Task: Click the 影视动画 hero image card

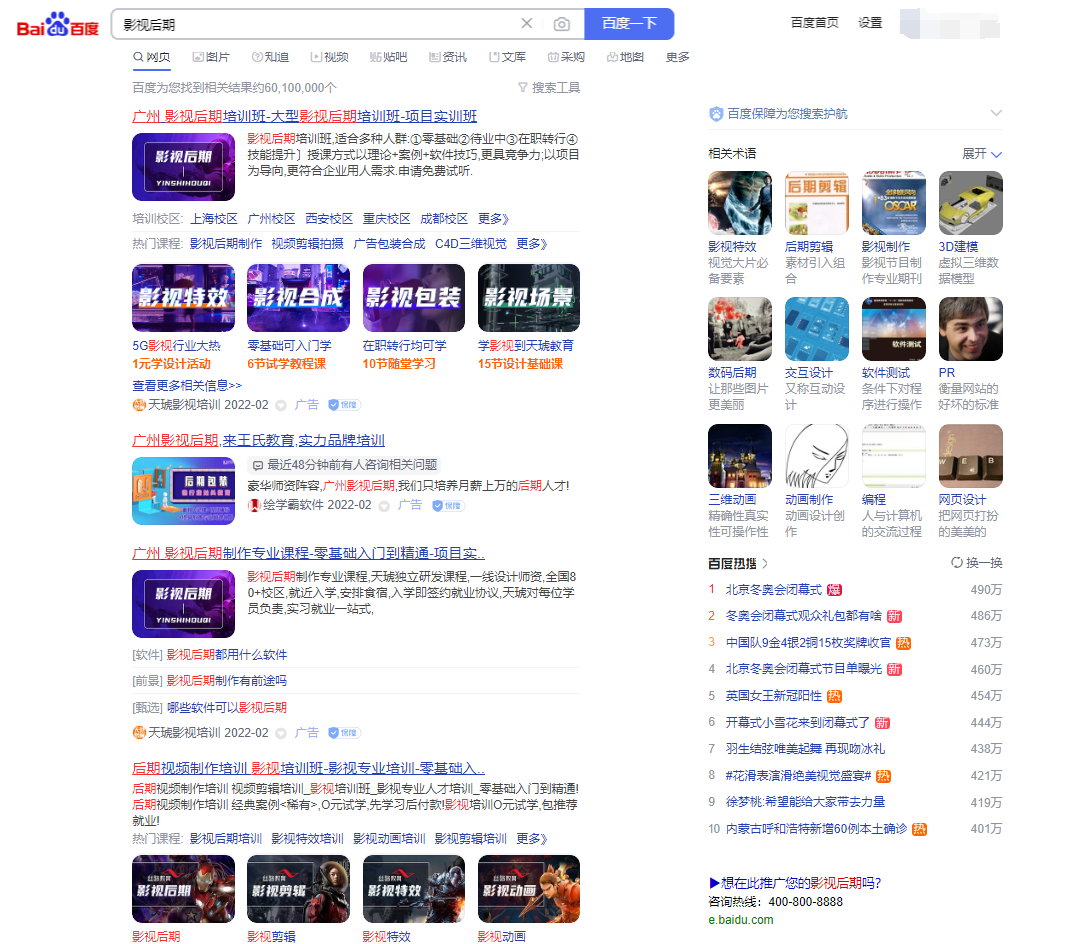Action: (528, 889)
